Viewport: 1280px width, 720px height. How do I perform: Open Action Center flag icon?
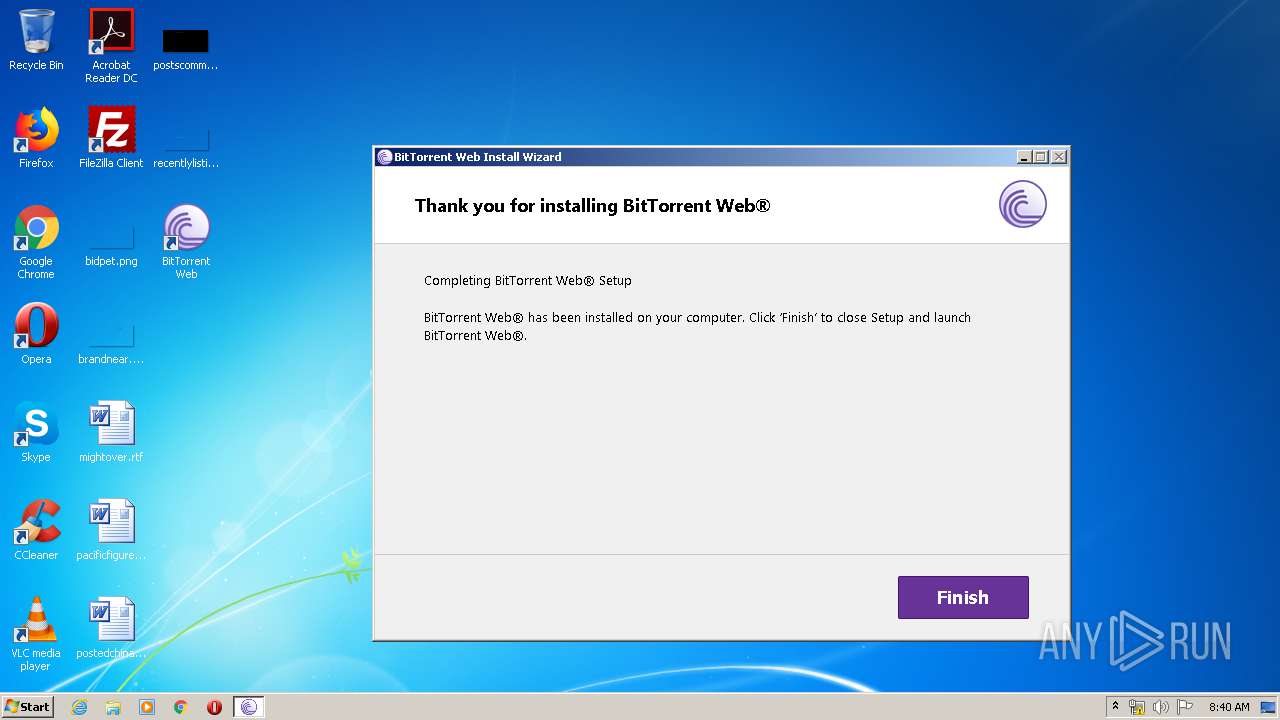(1185, 707)
